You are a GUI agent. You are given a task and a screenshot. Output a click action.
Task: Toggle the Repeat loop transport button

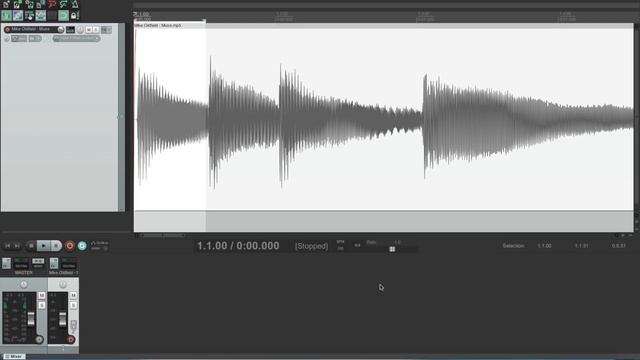coord(82,246)
